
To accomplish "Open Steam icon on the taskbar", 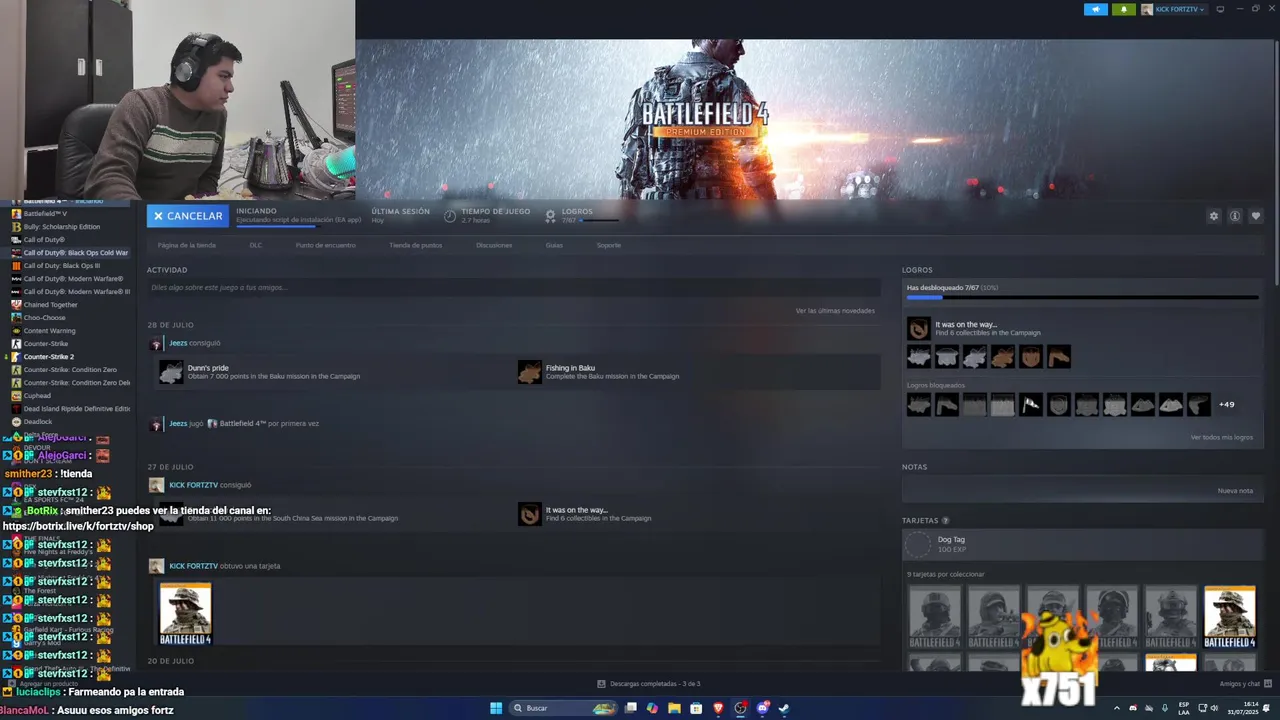I will 784,708.
